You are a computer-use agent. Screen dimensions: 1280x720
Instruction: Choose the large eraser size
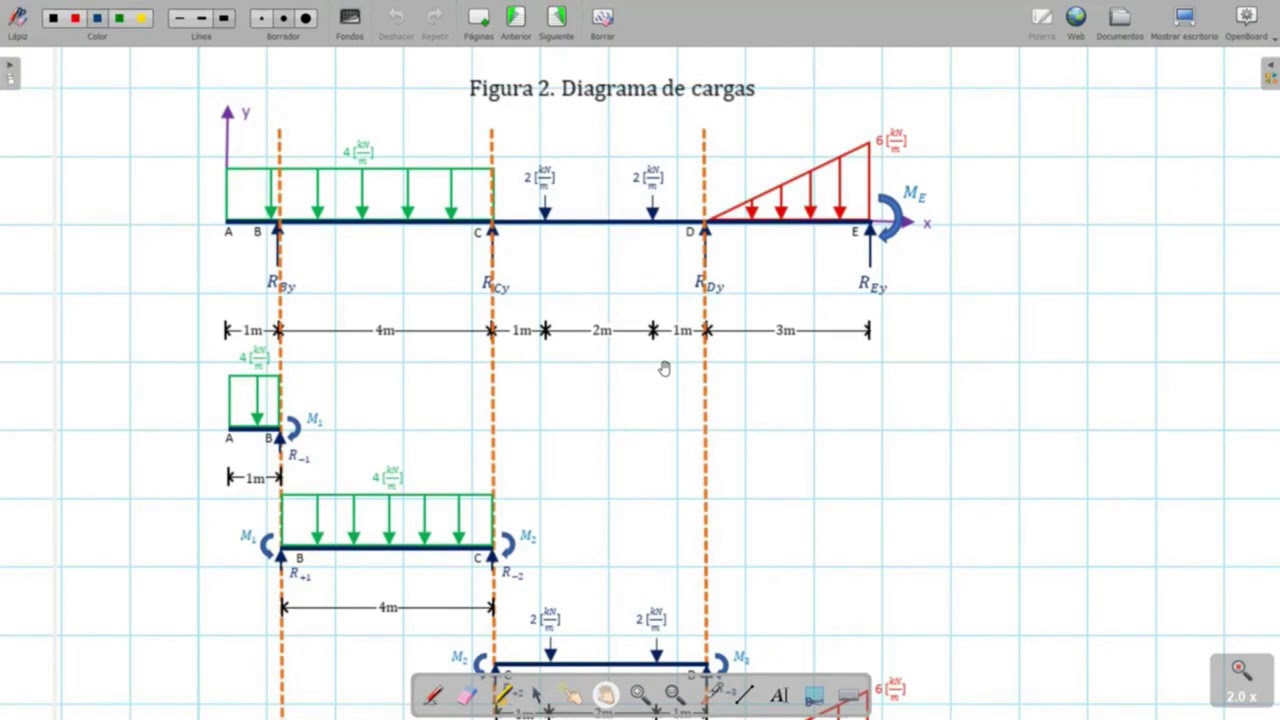306,18
